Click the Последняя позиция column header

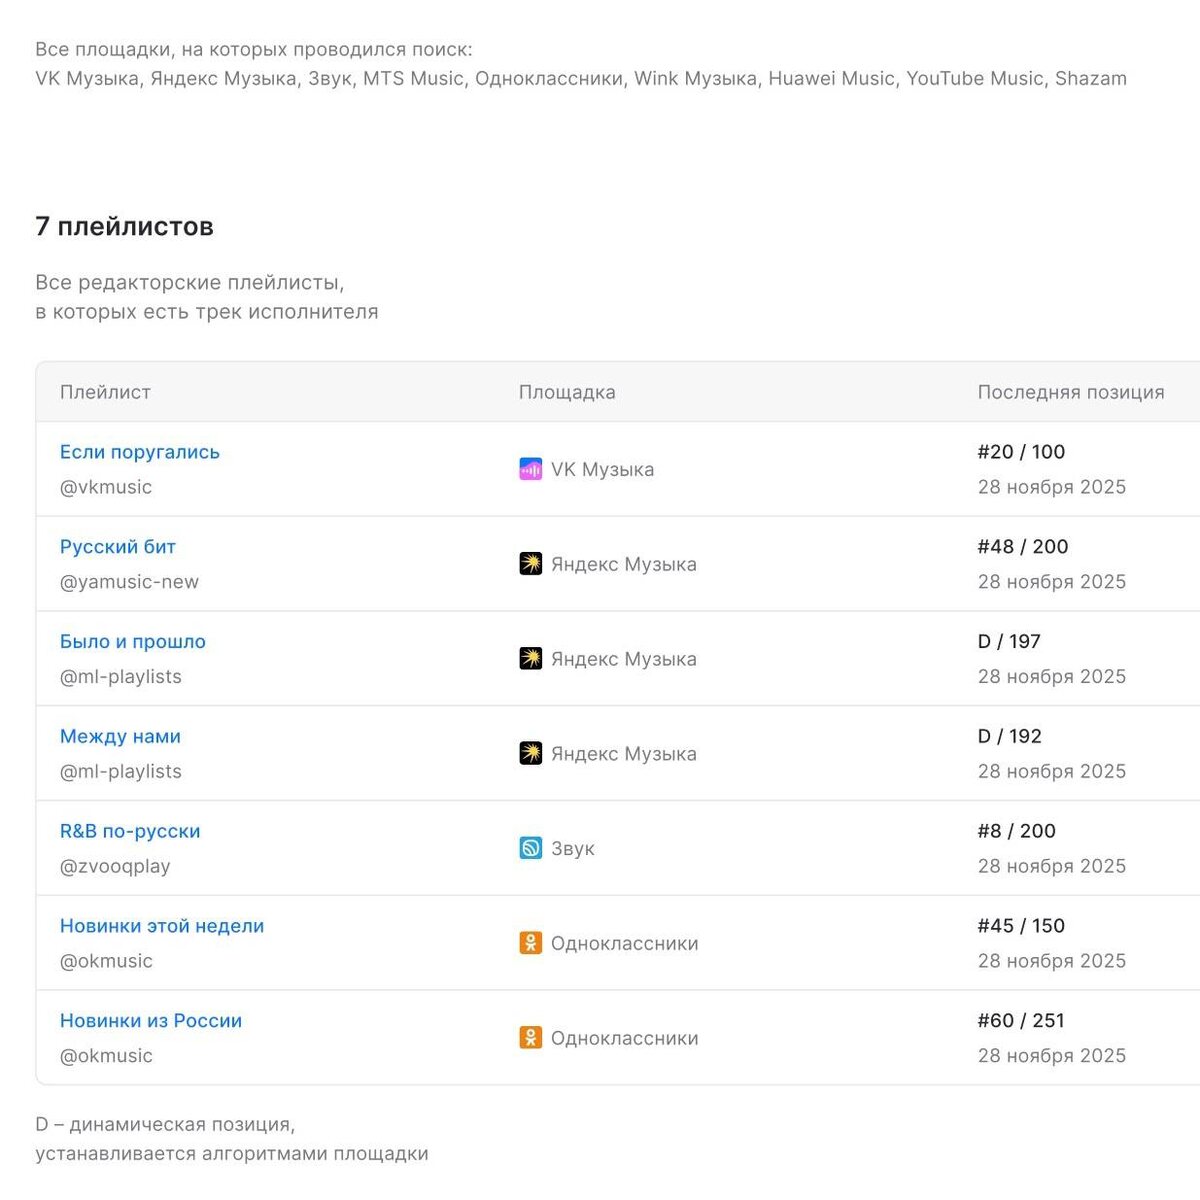(x=1070, y=392)
